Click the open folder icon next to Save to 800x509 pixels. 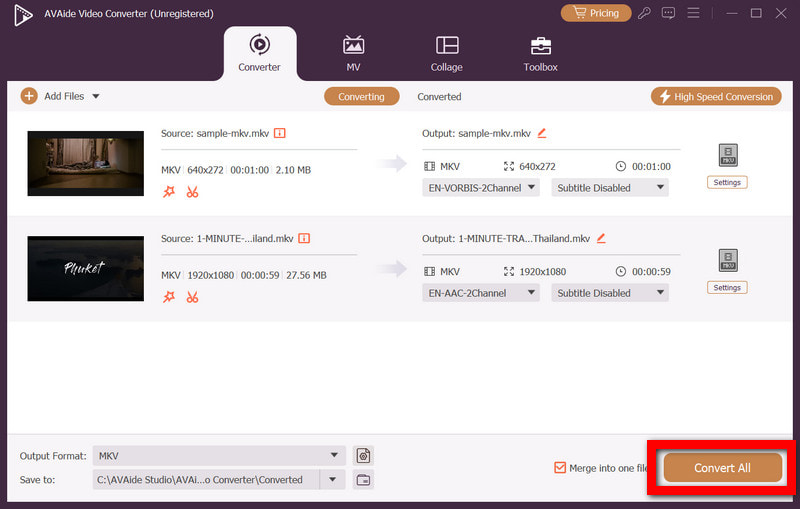(x=363, y=480)
